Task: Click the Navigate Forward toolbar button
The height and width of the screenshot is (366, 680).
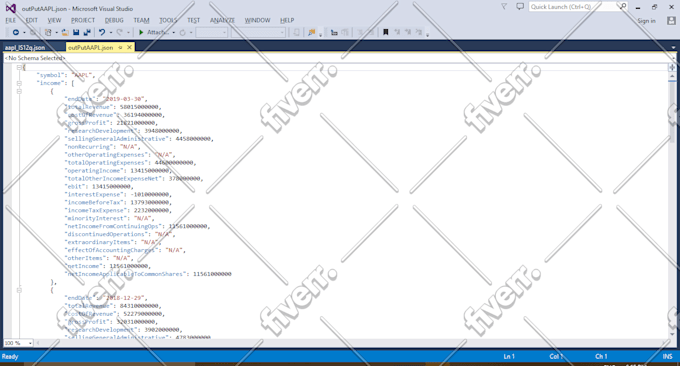Action: 33,33
